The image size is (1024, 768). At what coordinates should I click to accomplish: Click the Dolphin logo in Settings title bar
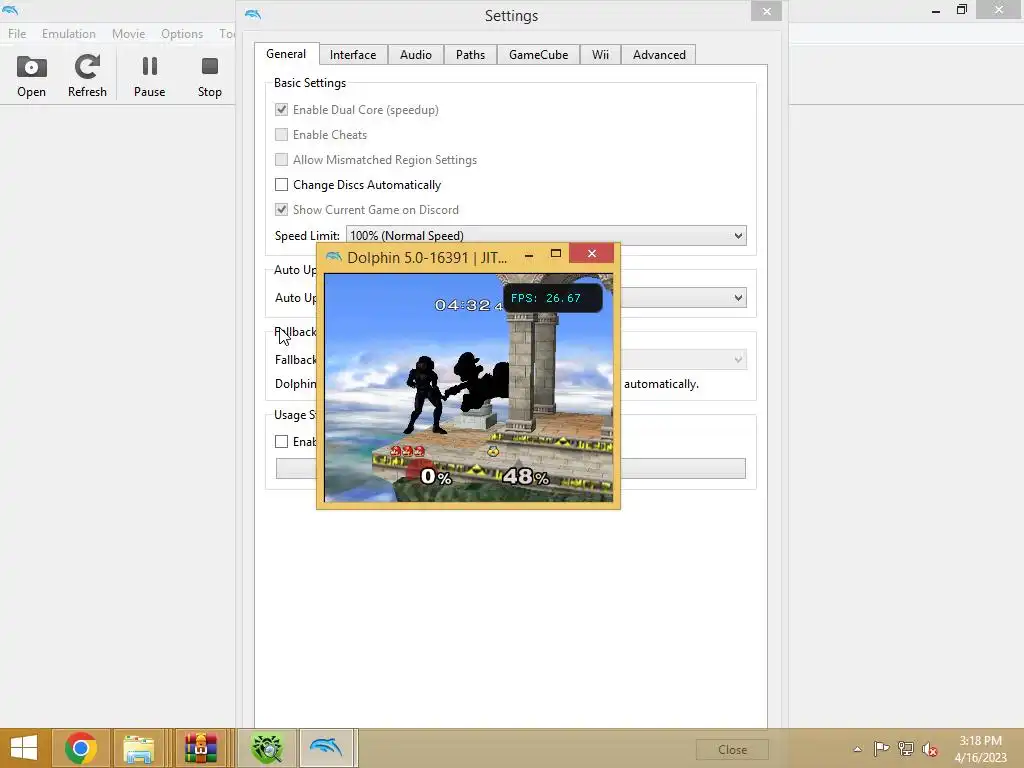[x=253, y=14]
